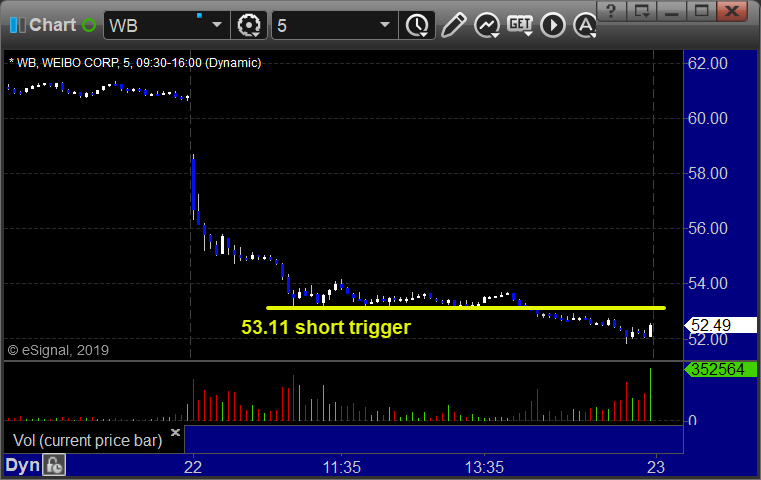The image size is (761, 480).
Task: Click the 60.00 price axis label
Action: 708,118
